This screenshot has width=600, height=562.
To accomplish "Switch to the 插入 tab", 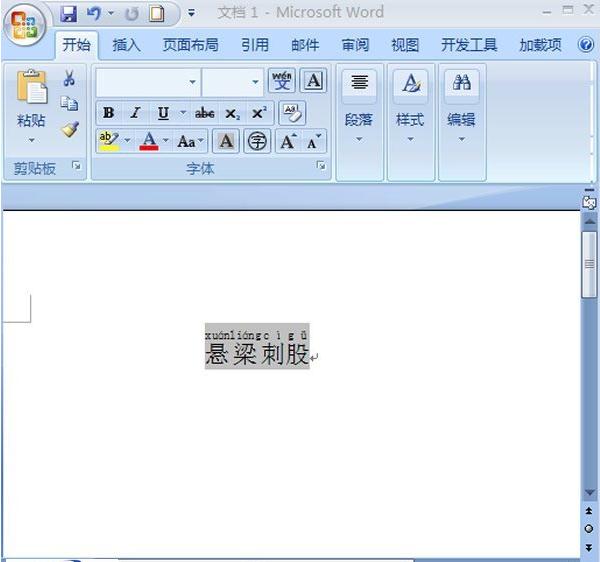I will click(x=126, y=45).
